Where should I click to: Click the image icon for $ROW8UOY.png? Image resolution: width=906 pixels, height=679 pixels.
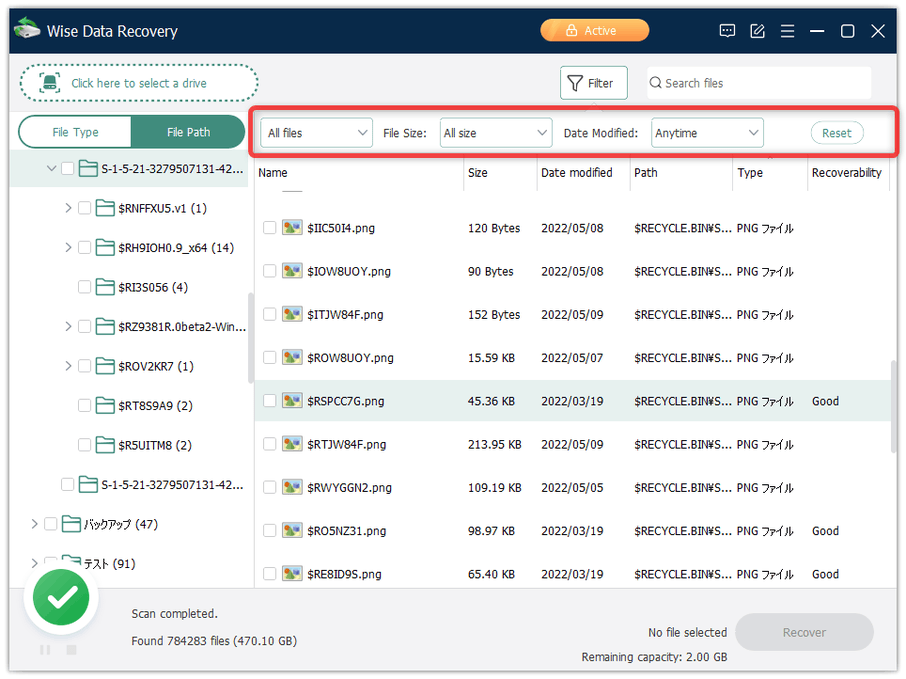pyautogui.click(x=292, y=358)
